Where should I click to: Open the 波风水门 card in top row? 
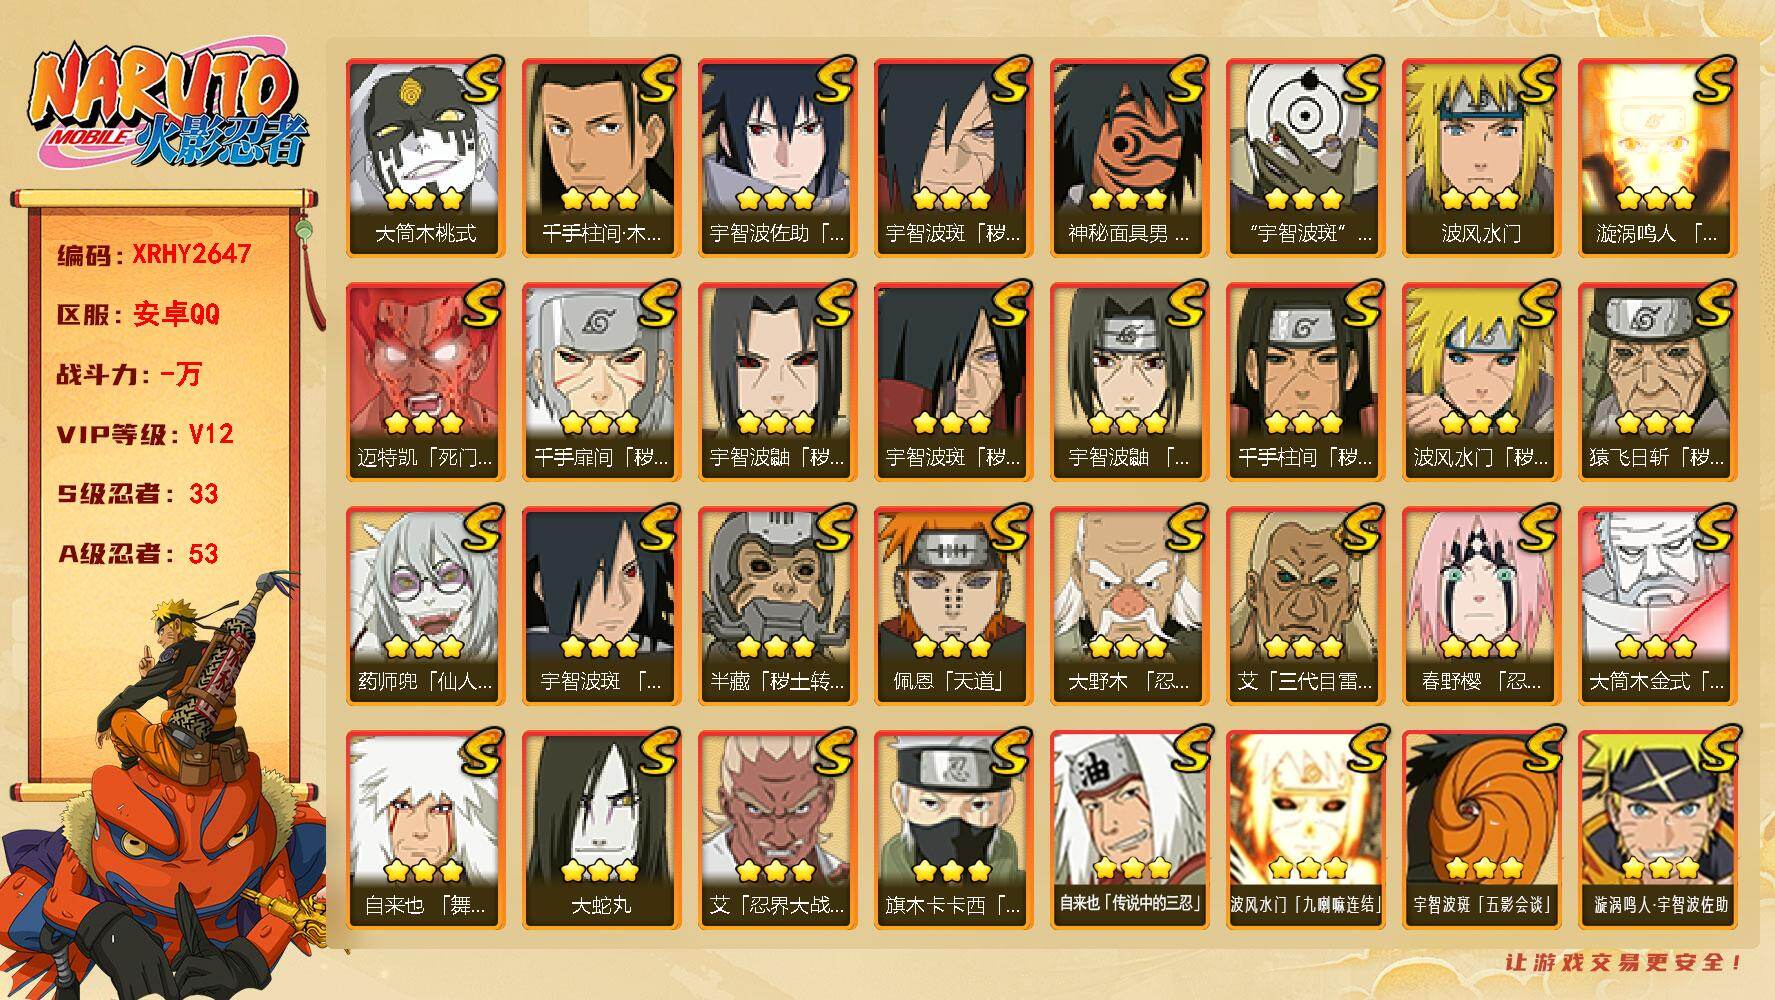[1481, 158]
